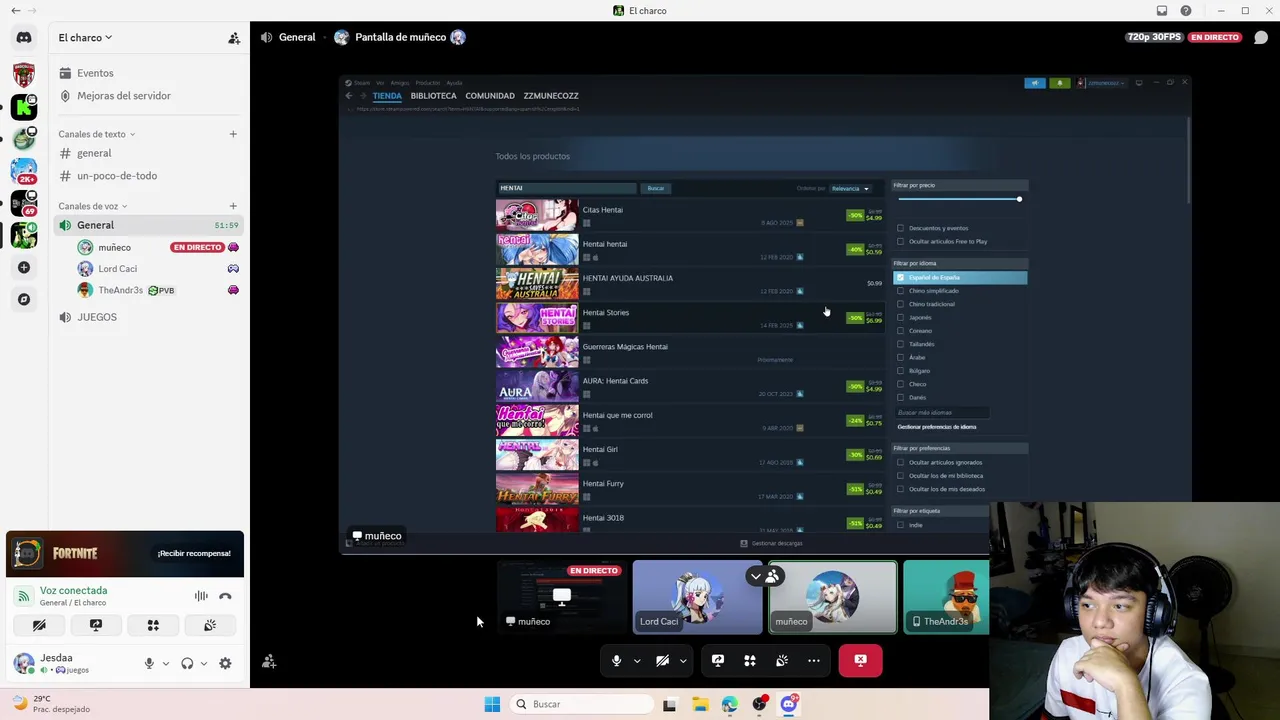
Task: Collapse Canales de texto category
Action: point(96,134)
